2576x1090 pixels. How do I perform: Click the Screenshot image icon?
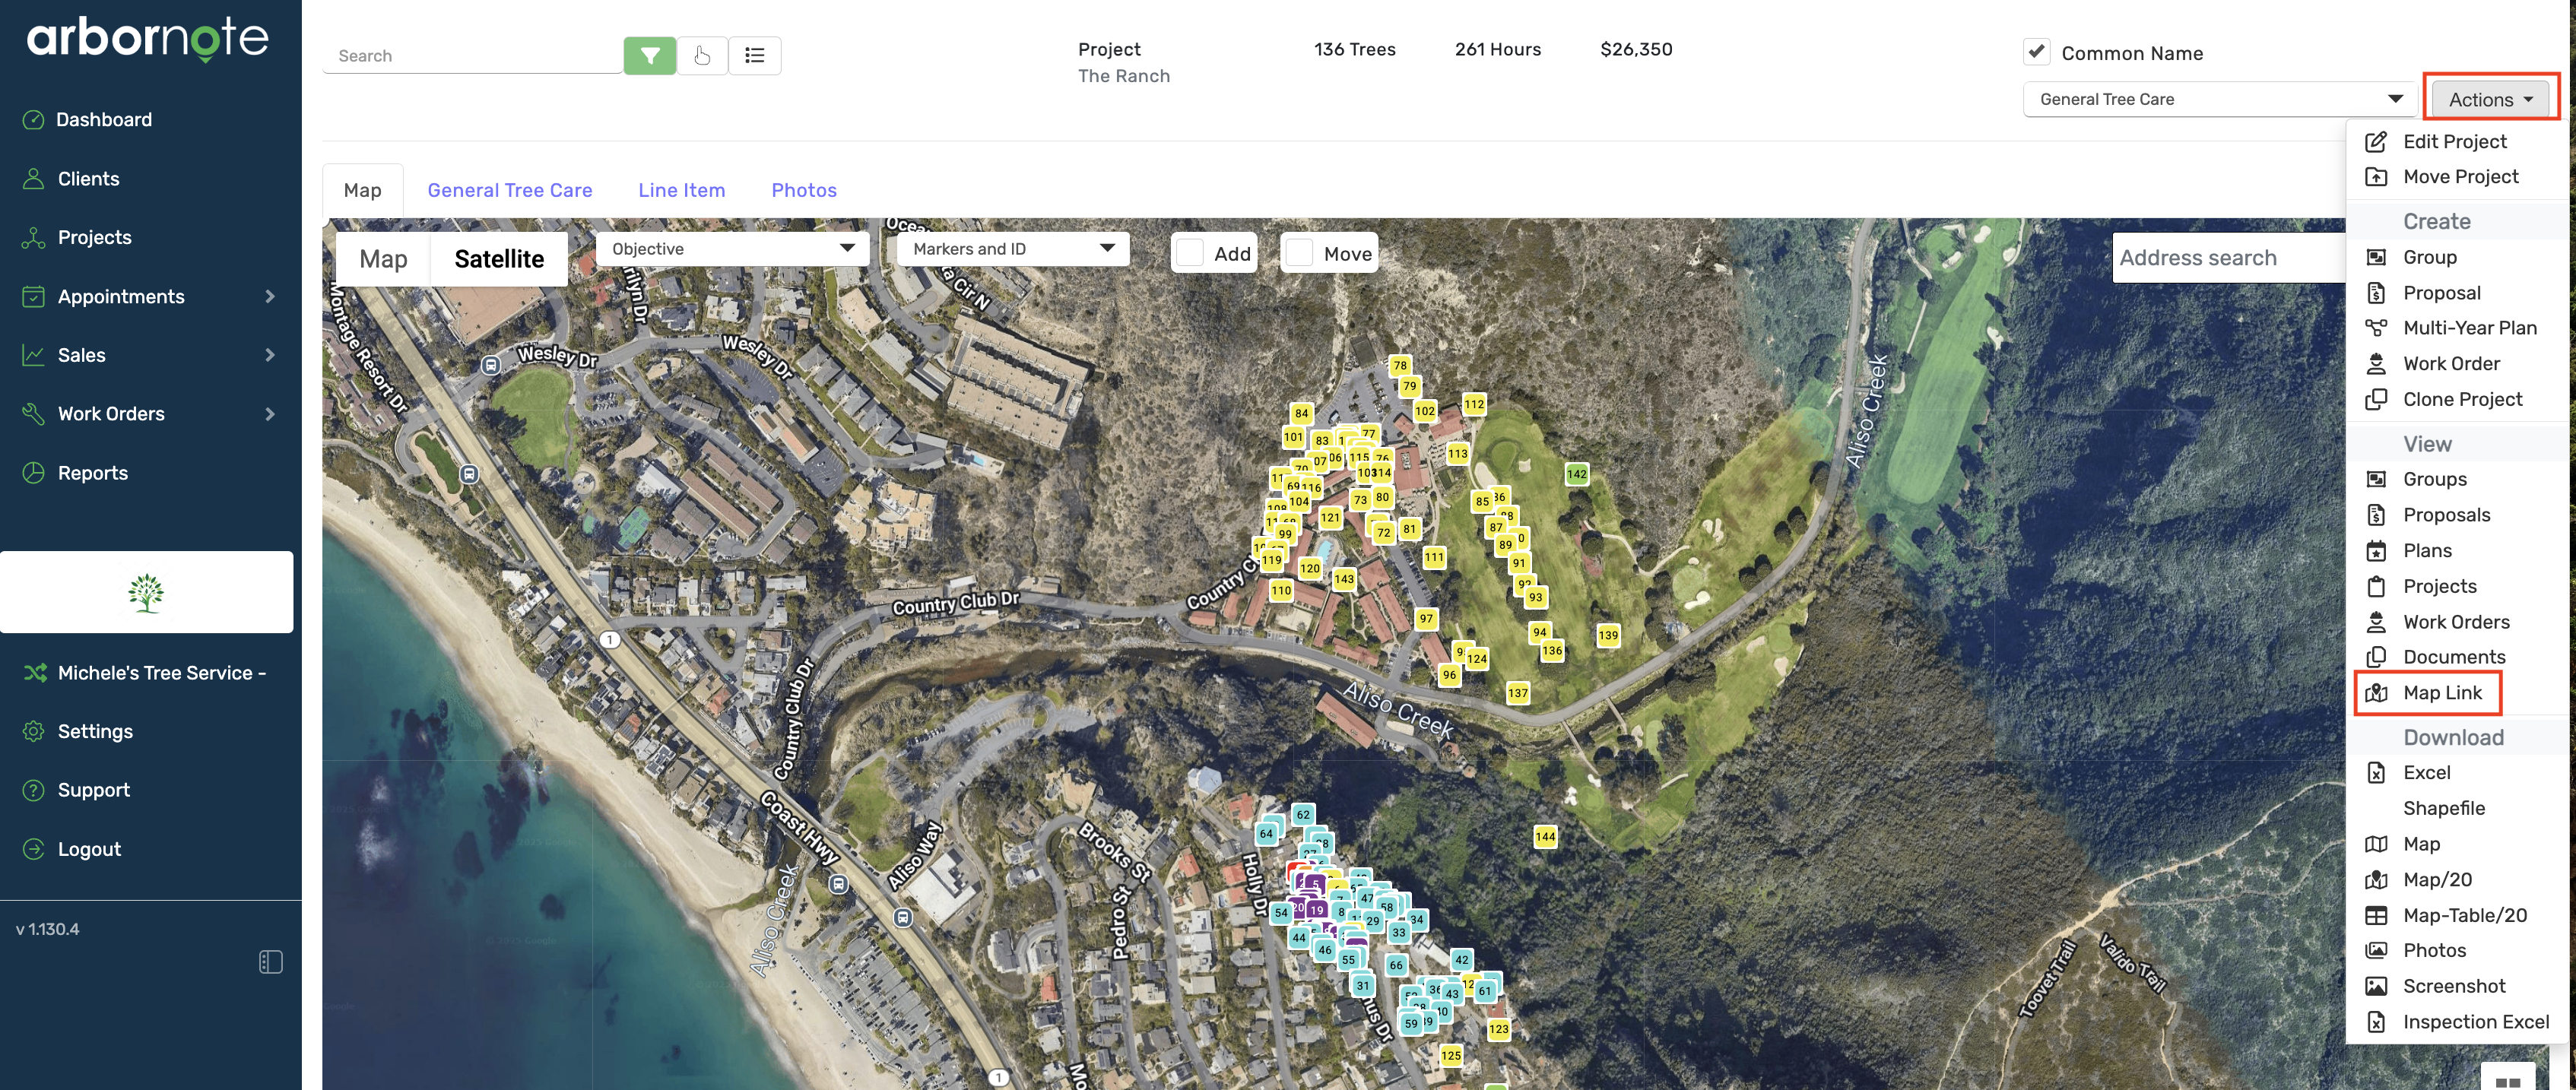pos(2376,986)
